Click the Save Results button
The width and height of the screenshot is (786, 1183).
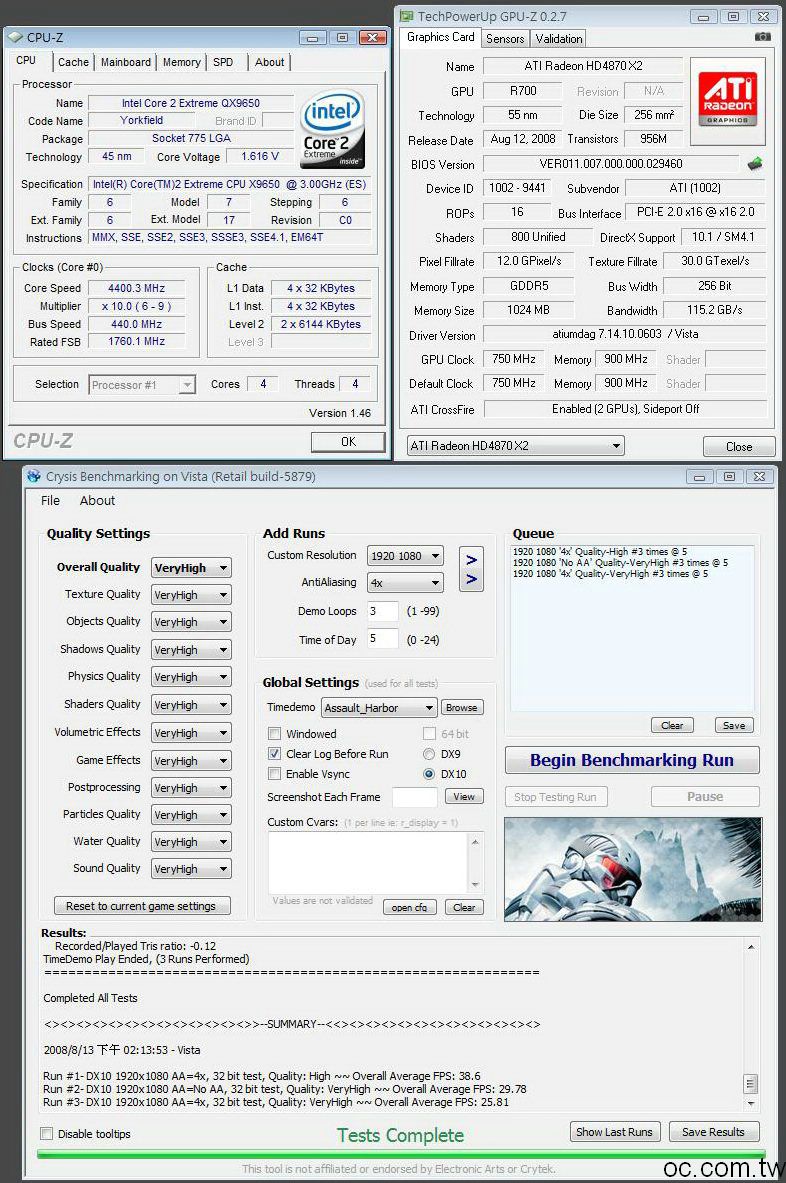(x=714, y=1132)
